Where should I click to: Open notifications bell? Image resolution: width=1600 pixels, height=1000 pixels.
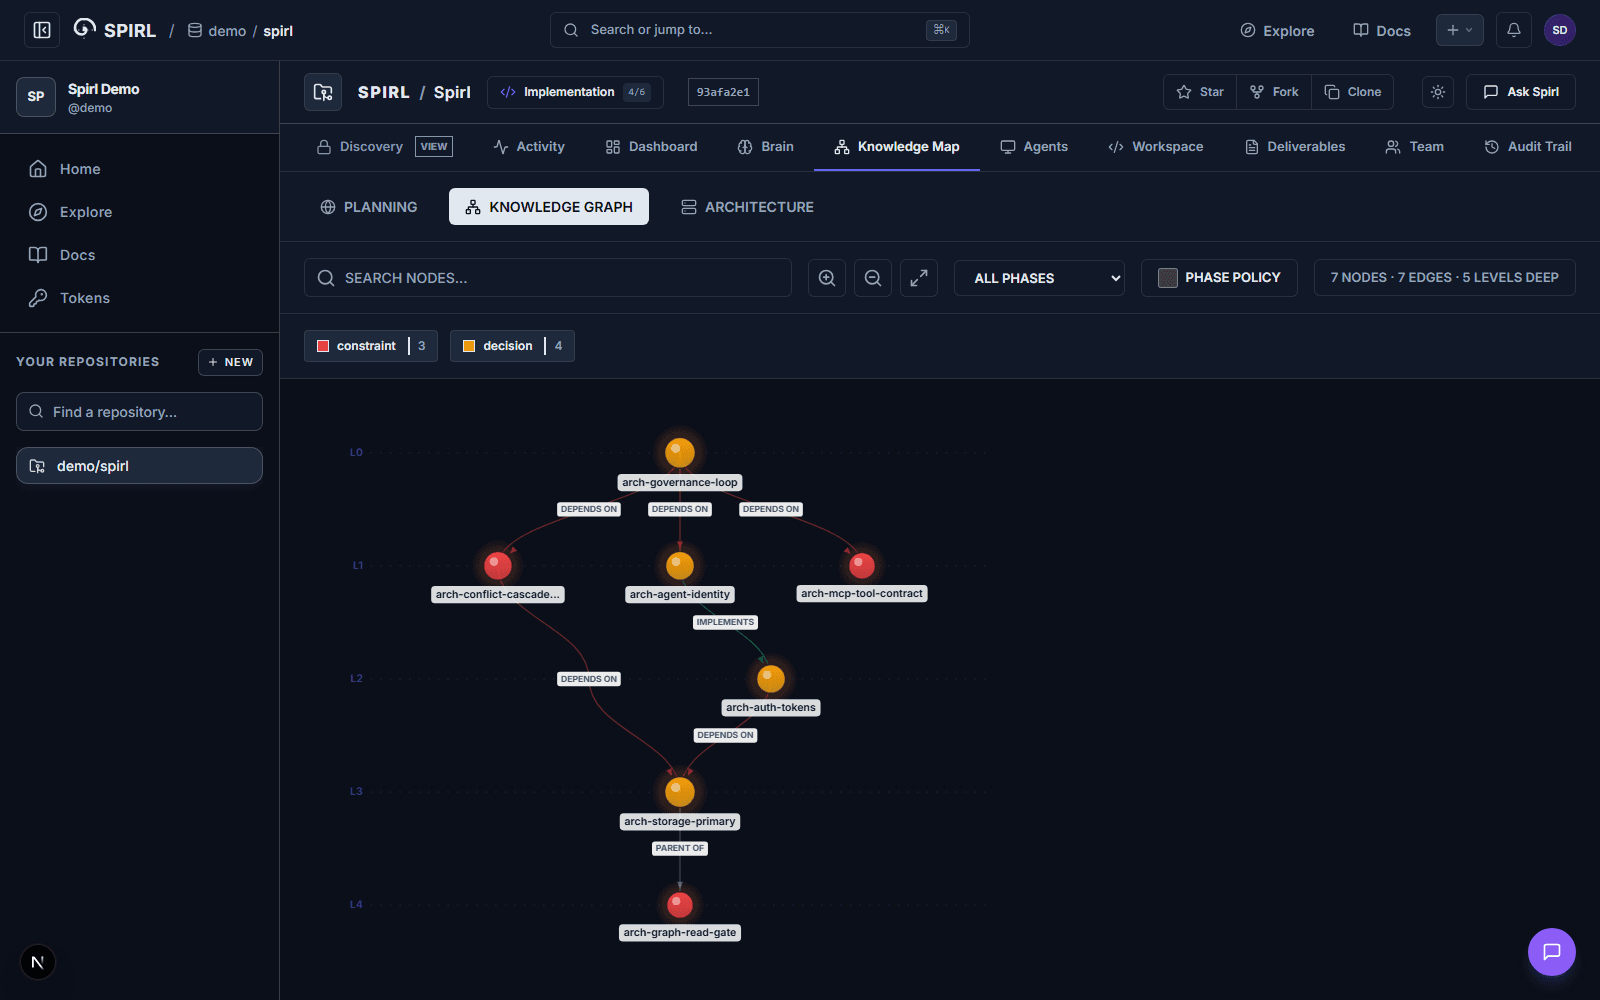coord(1514,30)
